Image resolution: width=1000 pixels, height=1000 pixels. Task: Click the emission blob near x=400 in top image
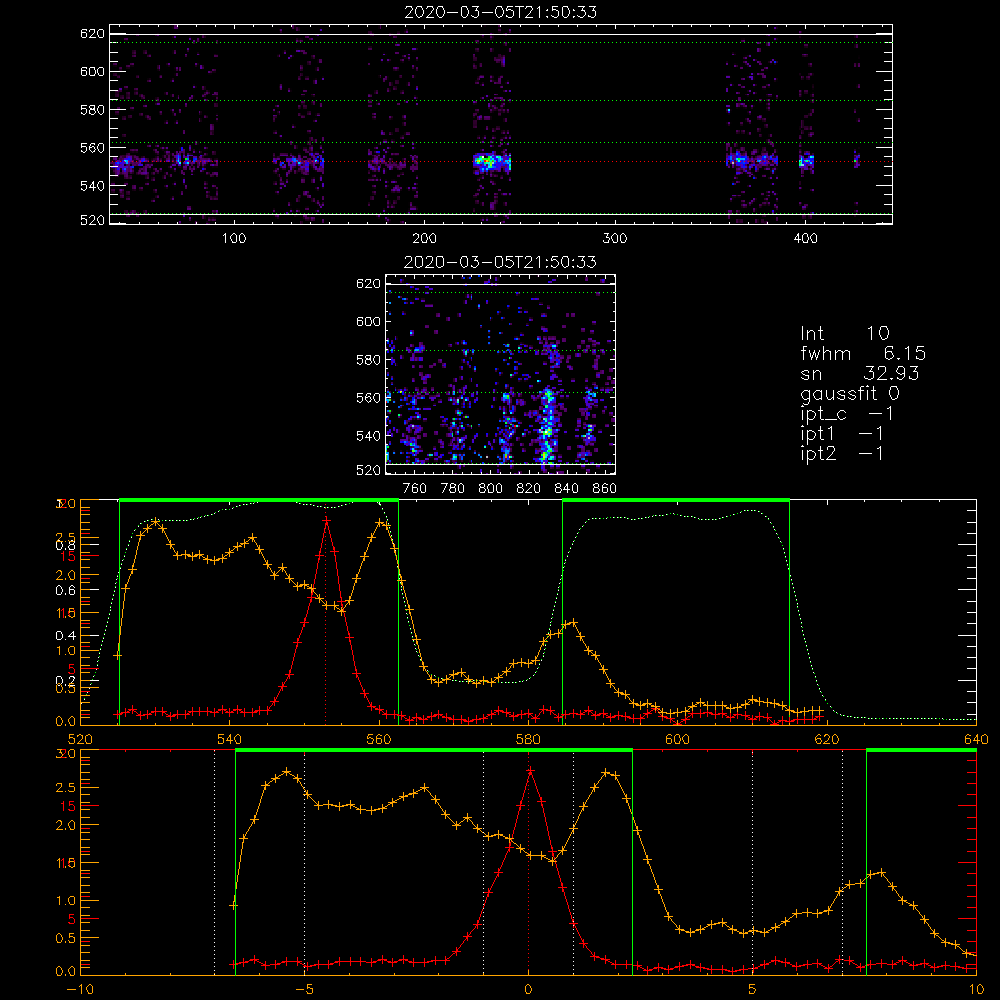point(807,161)
